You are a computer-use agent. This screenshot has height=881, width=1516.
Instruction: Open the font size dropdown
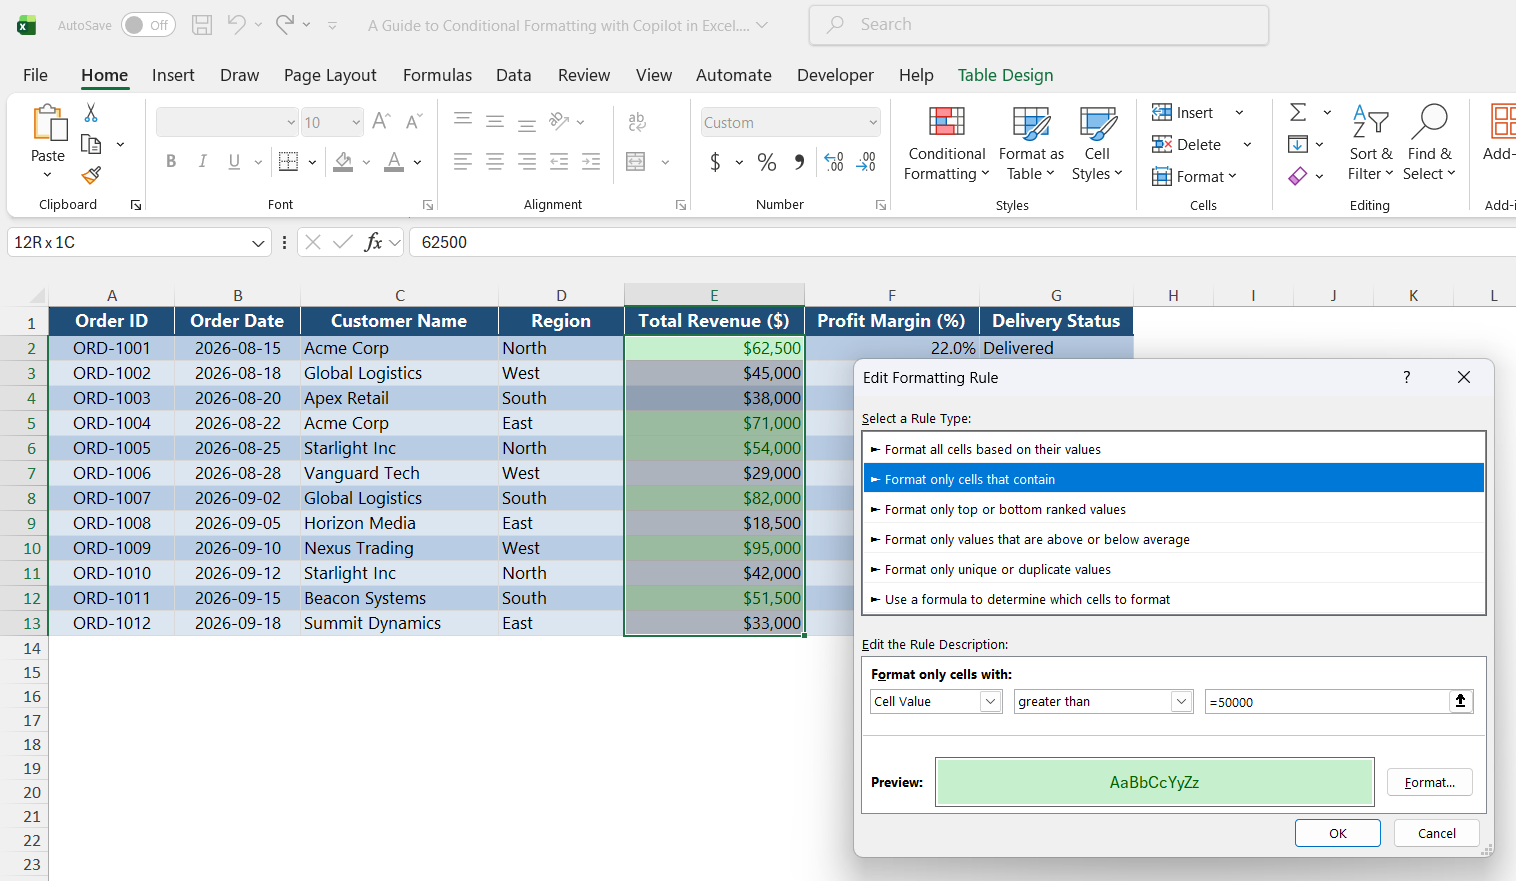click(356, 123)
